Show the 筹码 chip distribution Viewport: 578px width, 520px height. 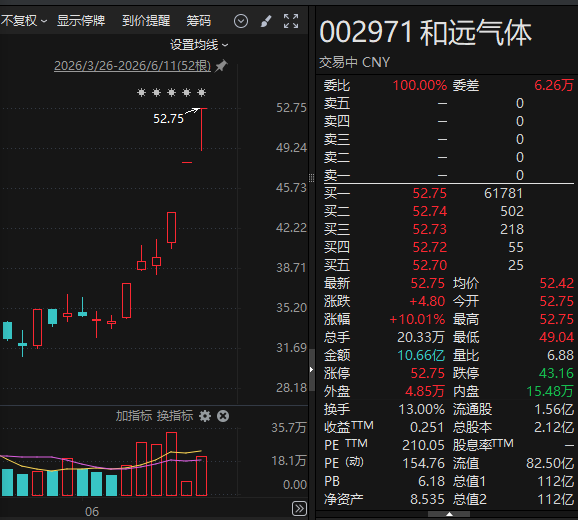point(199,21)
